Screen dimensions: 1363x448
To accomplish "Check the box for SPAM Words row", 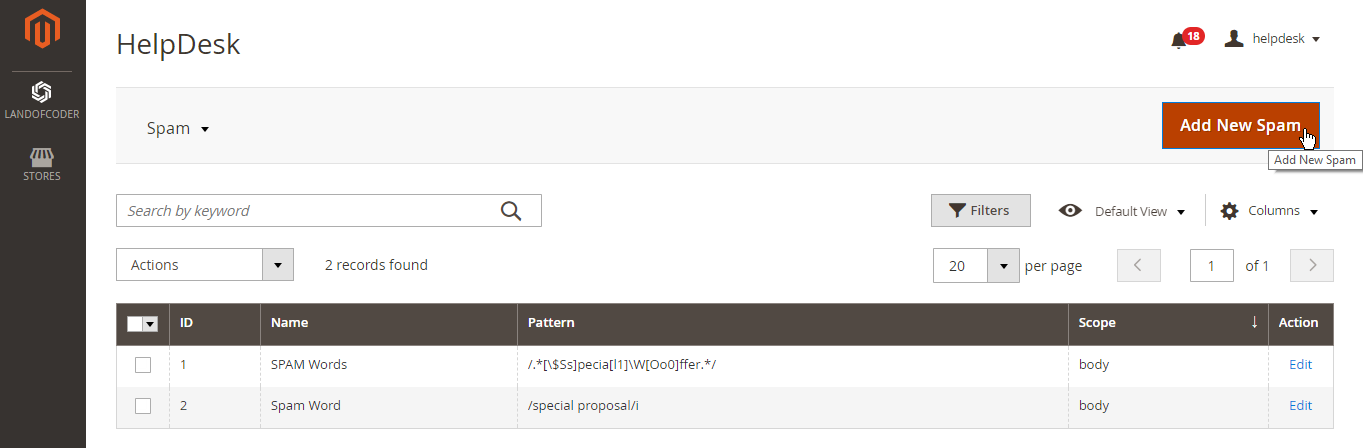I will tap(143, 365).
